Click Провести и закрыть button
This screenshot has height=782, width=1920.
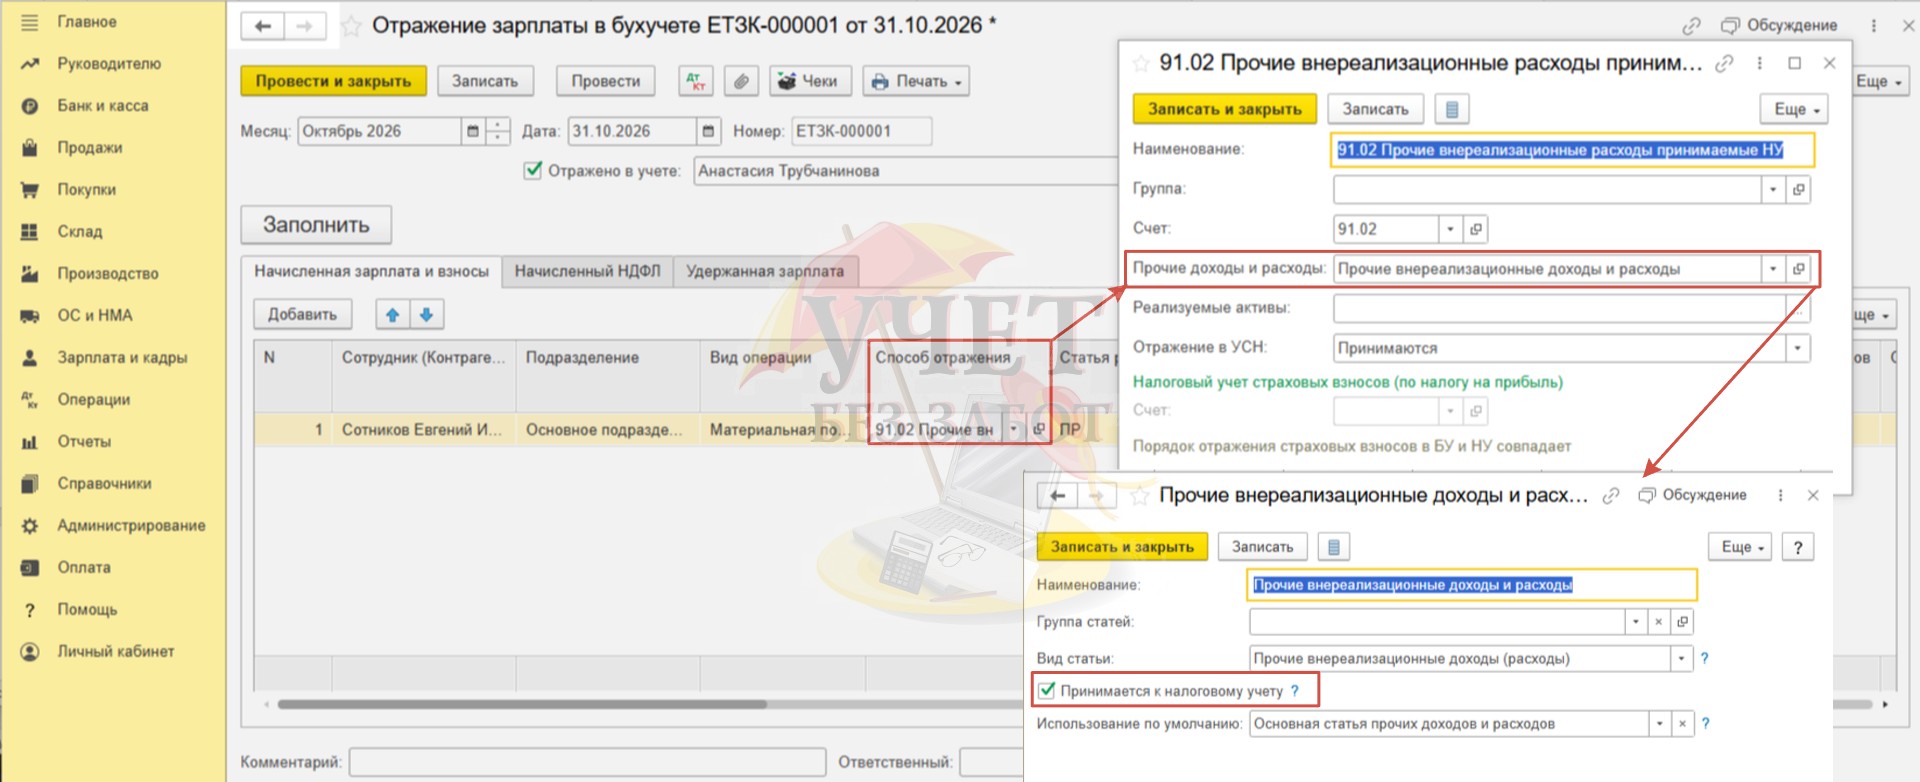333,81
